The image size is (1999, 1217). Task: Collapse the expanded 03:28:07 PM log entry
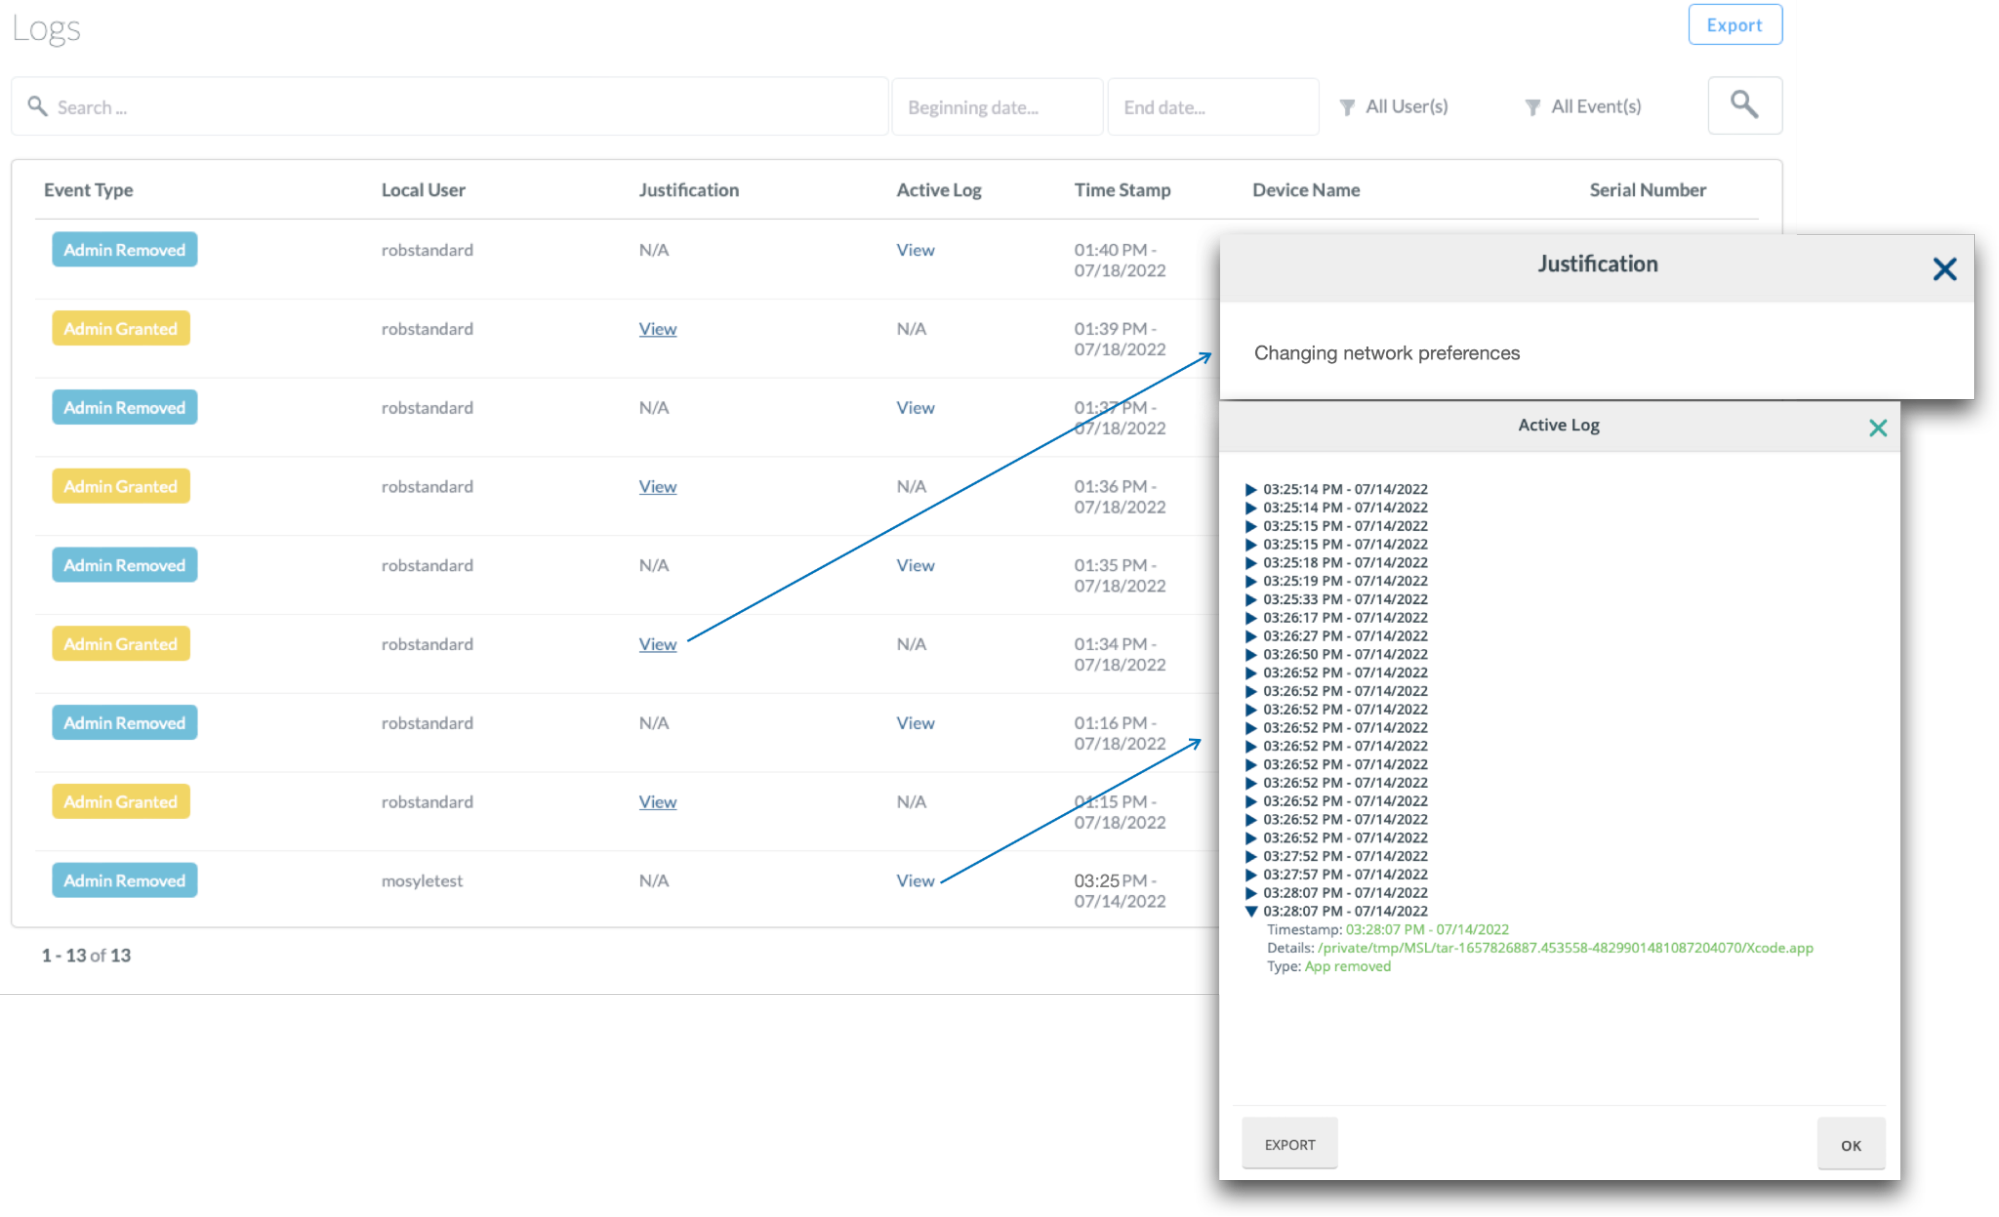(x=1251, y=911)
